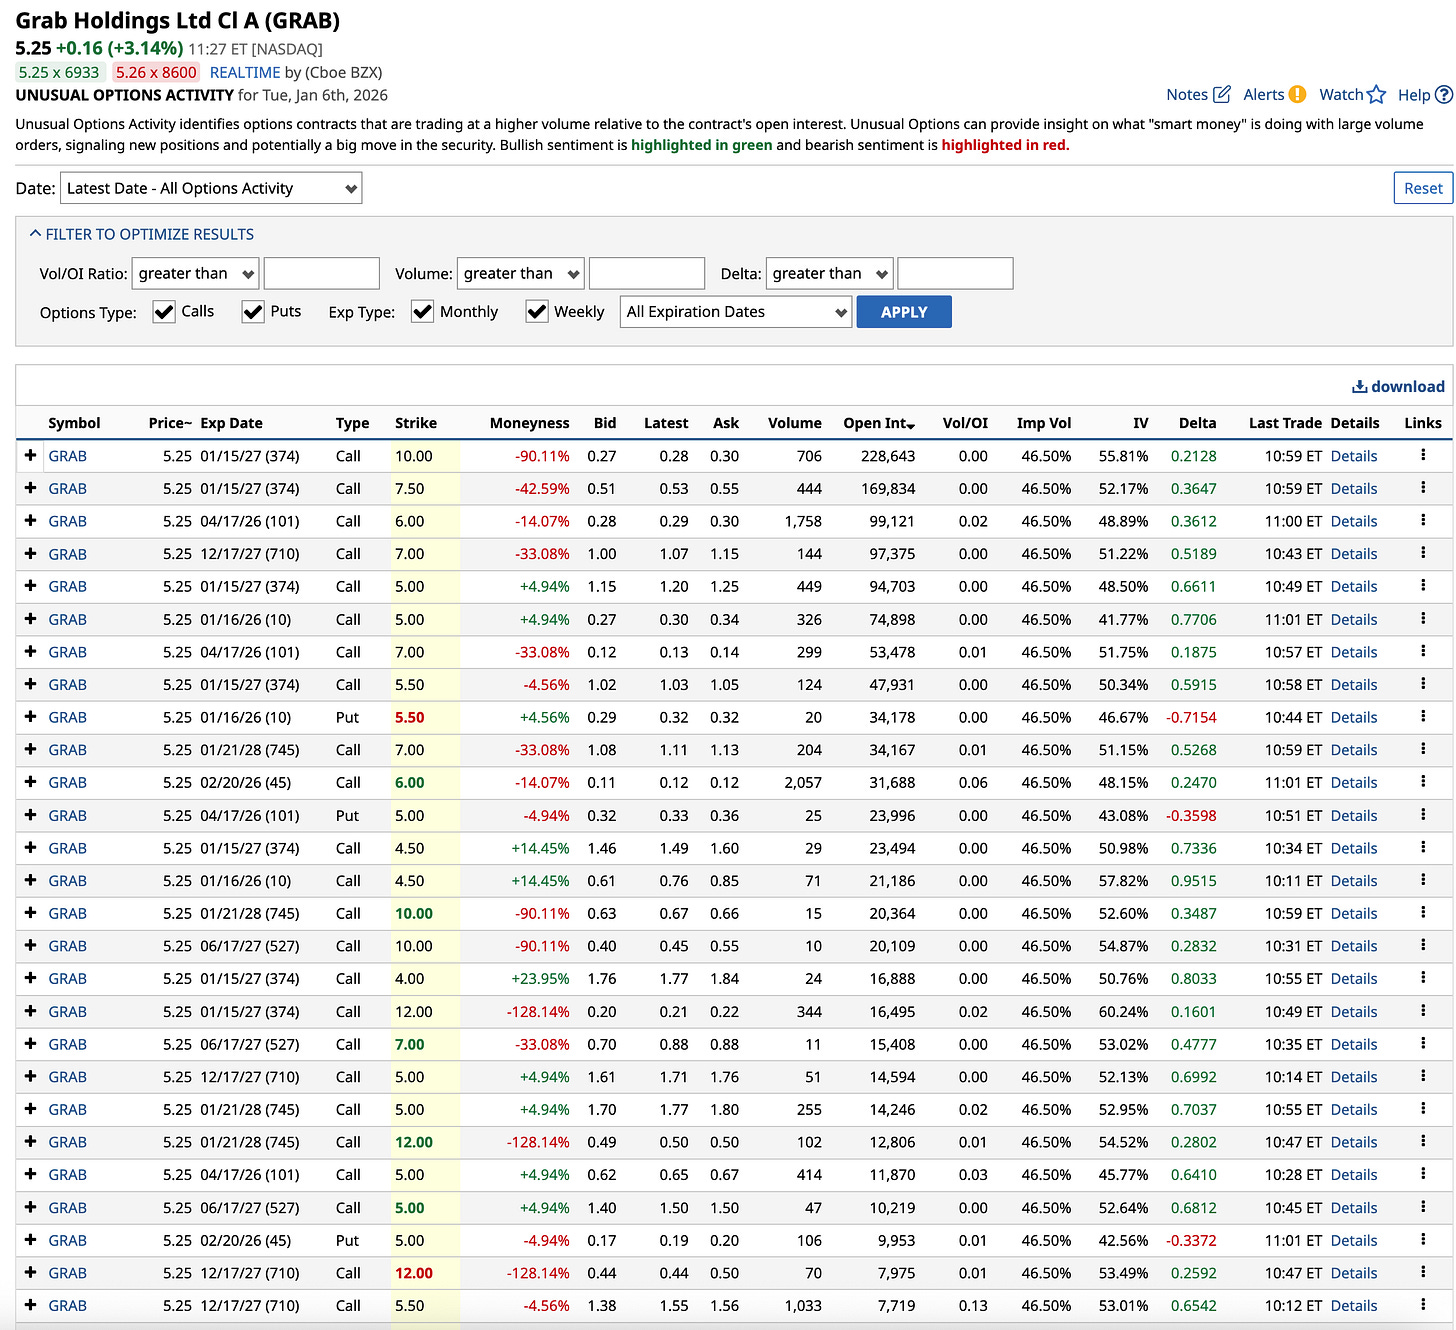Open links menu for row with open interest 7,719

click(x=1423, y=1305)
